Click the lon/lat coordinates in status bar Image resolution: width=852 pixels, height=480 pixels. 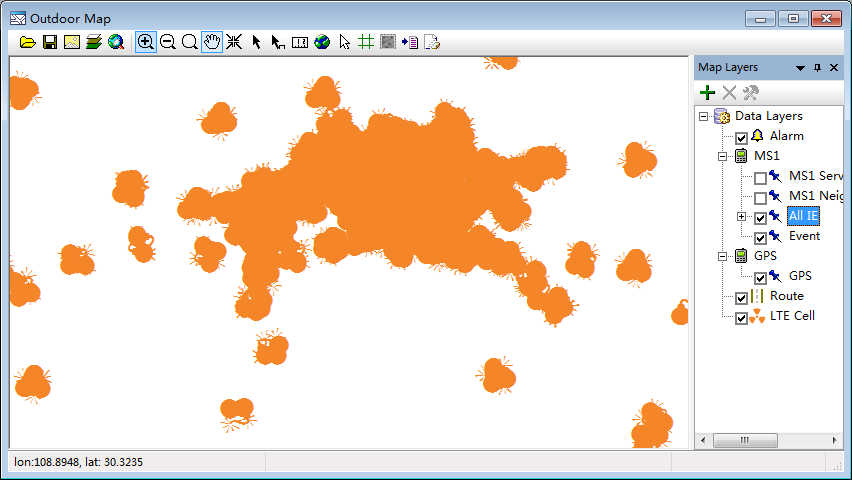[78, 462]
